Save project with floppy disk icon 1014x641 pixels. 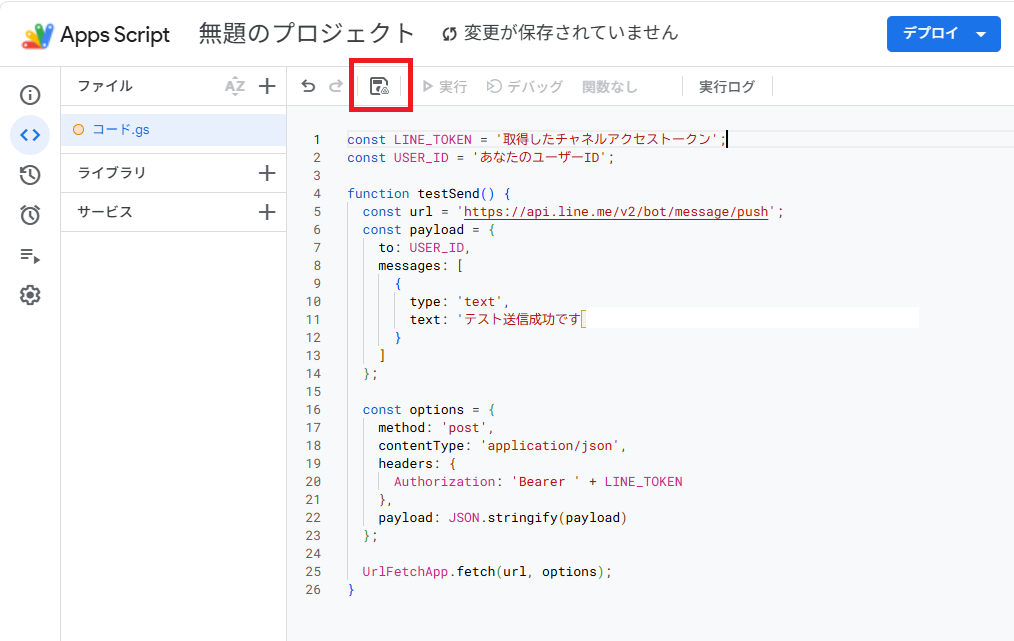(379, 86)
